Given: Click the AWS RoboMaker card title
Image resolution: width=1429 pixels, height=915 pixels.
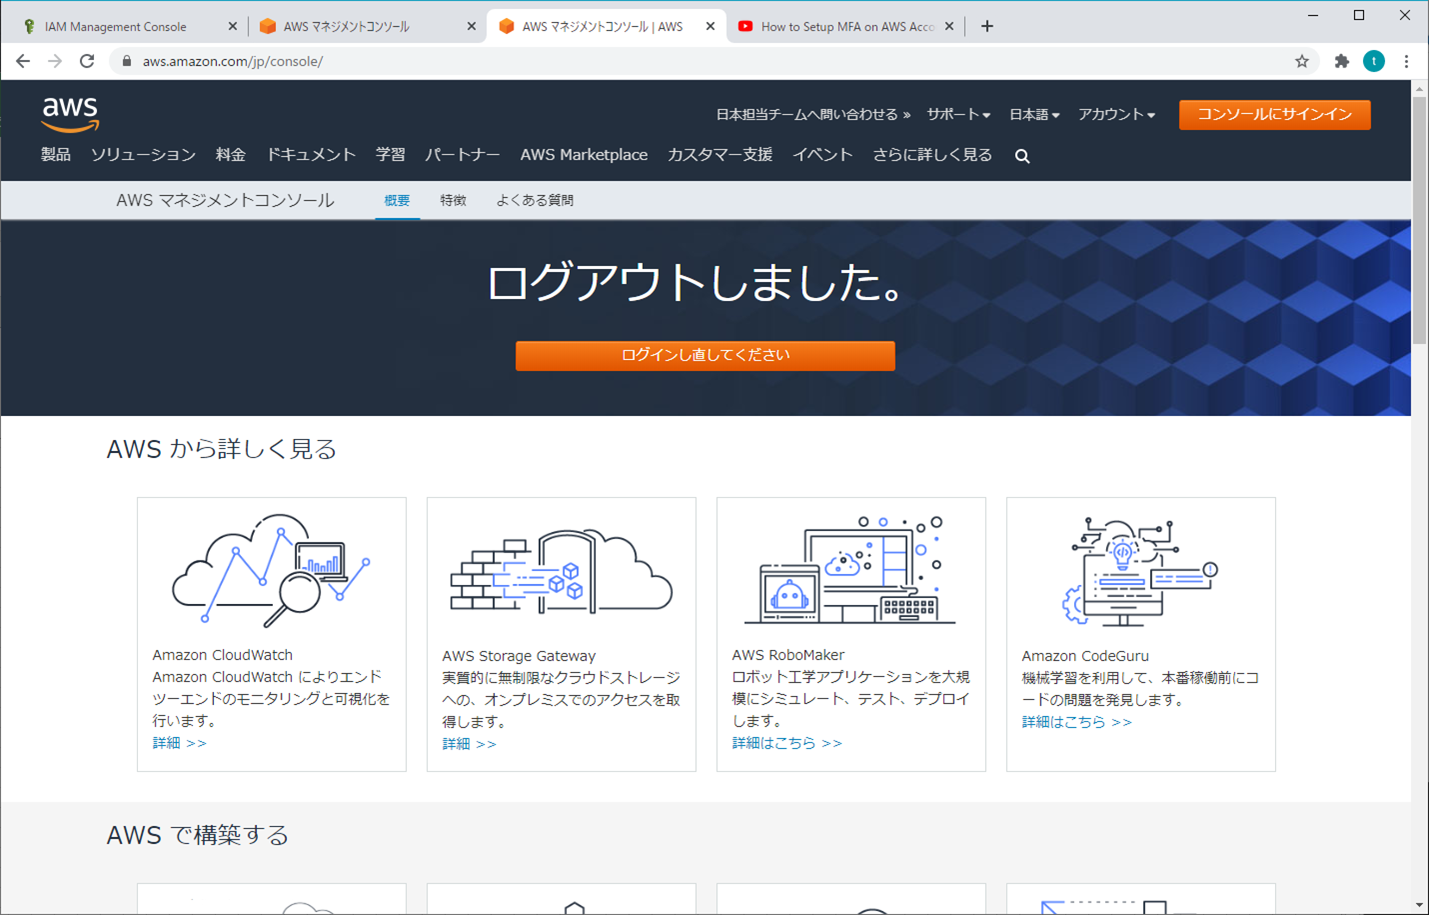Looking at the screenshot, I should pos(788,655).
